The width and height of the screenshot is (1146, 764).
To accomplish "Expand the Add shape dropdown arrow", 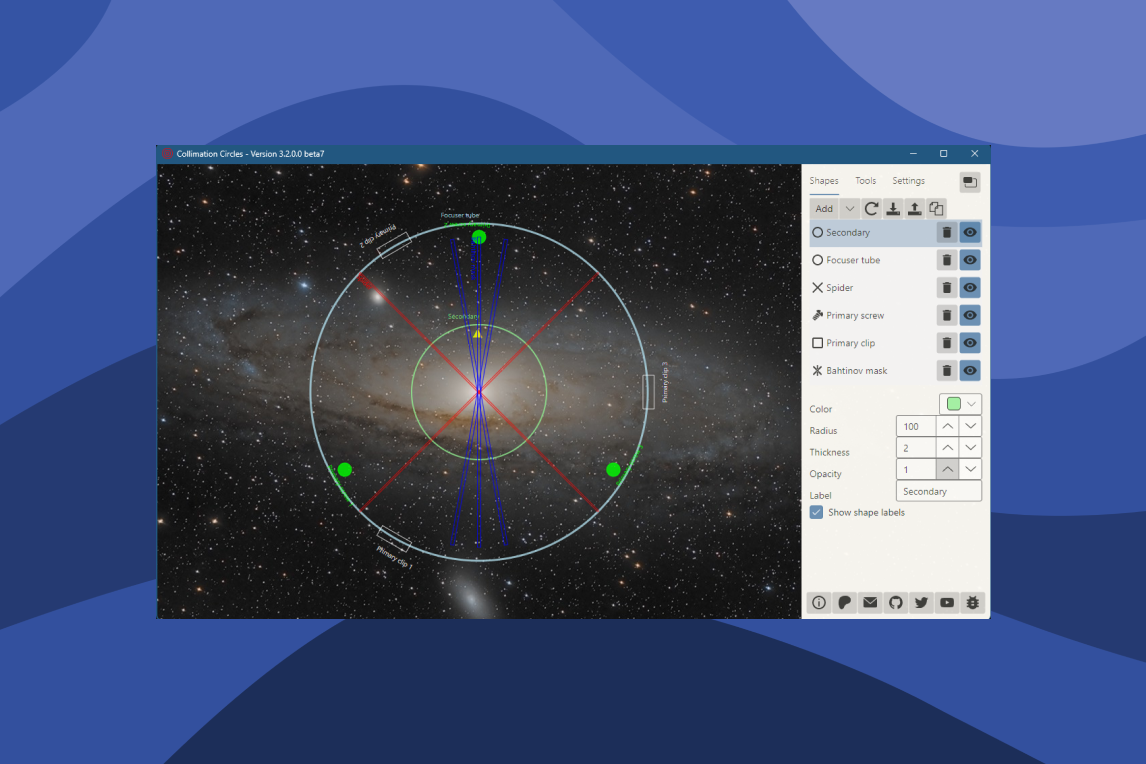I will 849,208.
